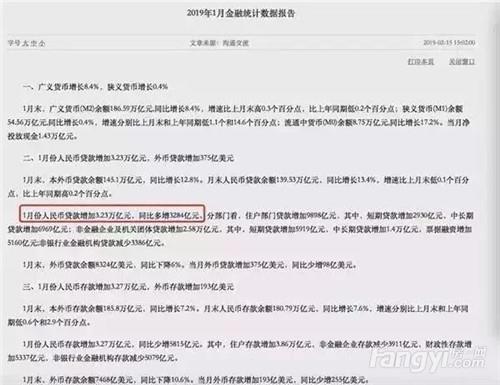Click the 打印本页 print page link

click(x=421, y=62)
